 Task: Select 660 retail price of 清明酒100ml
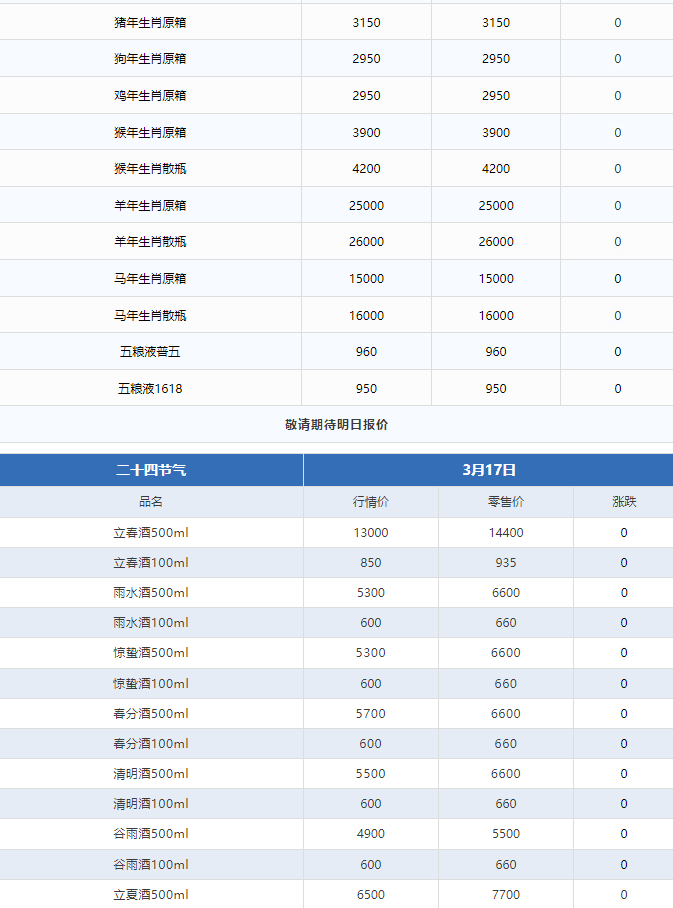pos(506,804)
